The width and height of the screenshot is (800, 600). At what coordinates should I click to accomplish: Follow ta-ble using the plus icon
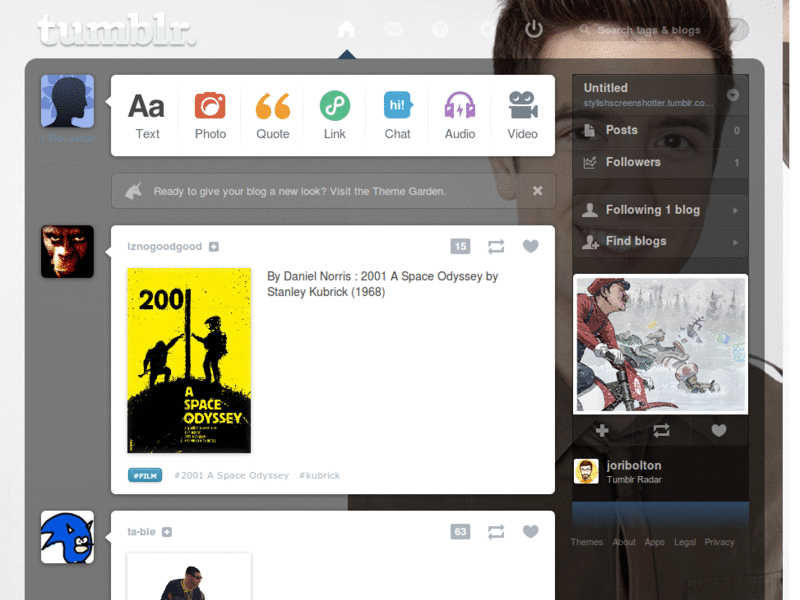tap(167, 532)
